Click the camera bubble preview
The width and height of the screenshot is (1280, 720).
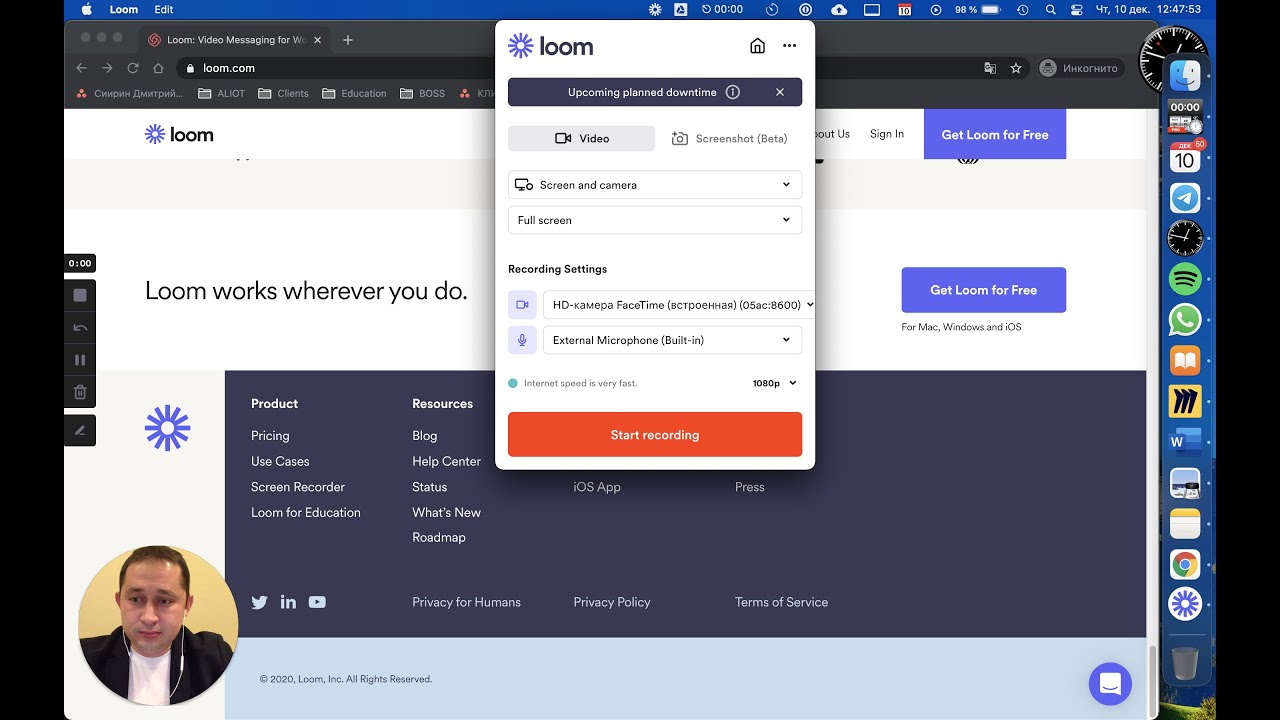(158, 626)
